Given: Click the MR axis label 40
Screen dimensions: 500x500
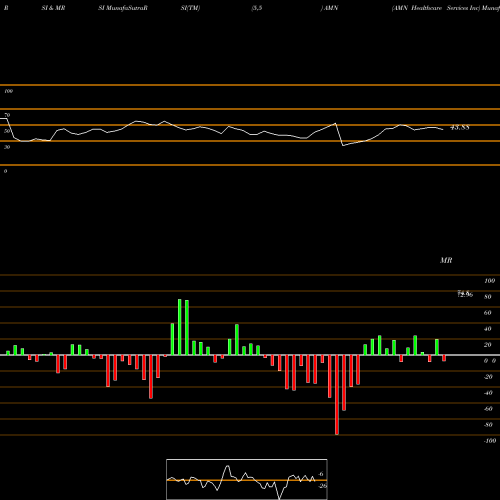Looking at the screenshot, I should 488,329.
